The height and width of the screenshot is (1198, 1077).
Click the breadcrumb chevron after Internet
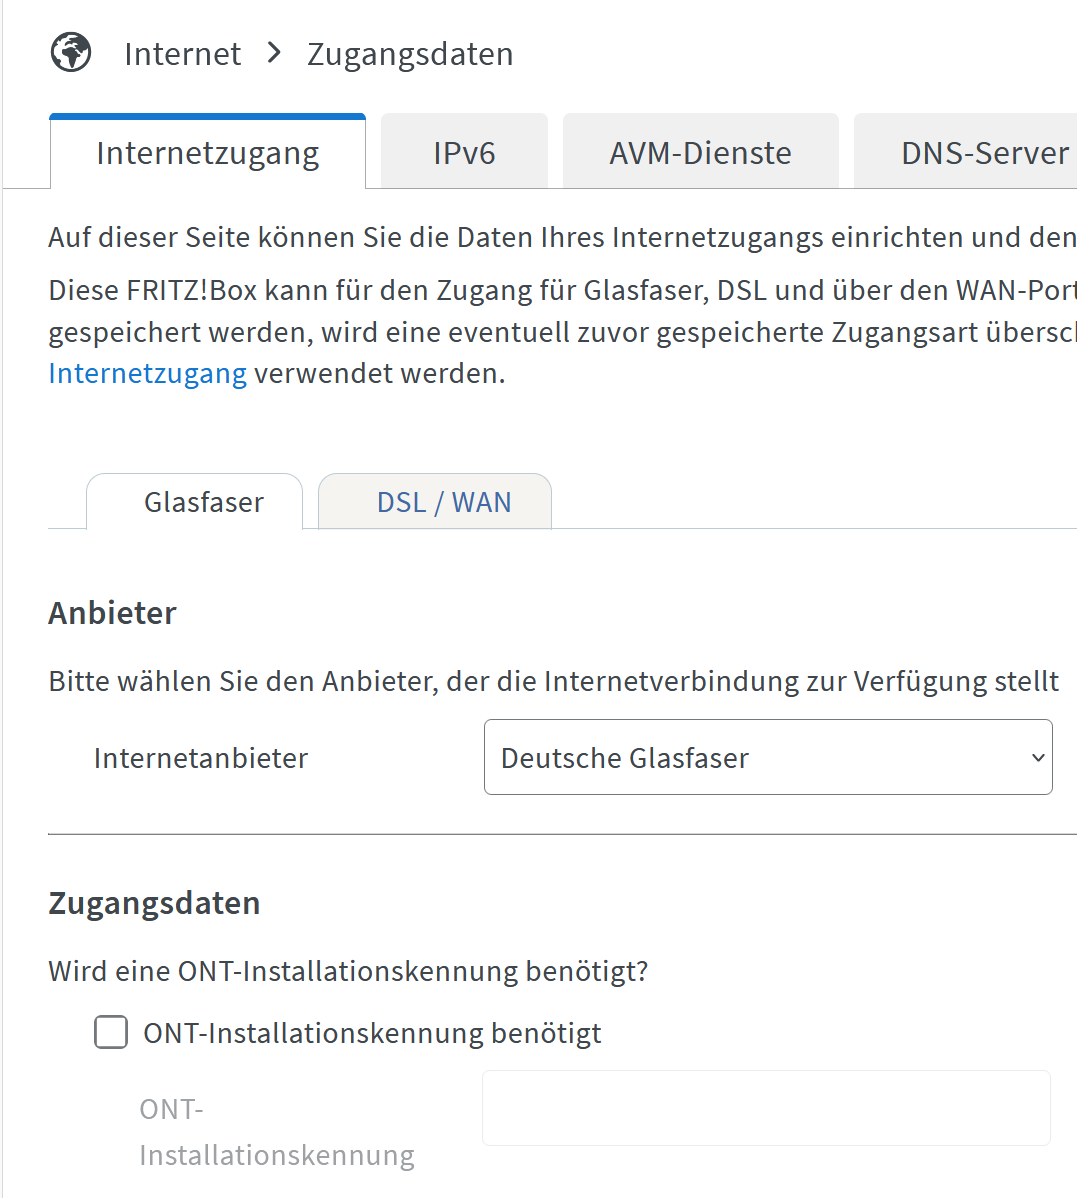point(275,53)
